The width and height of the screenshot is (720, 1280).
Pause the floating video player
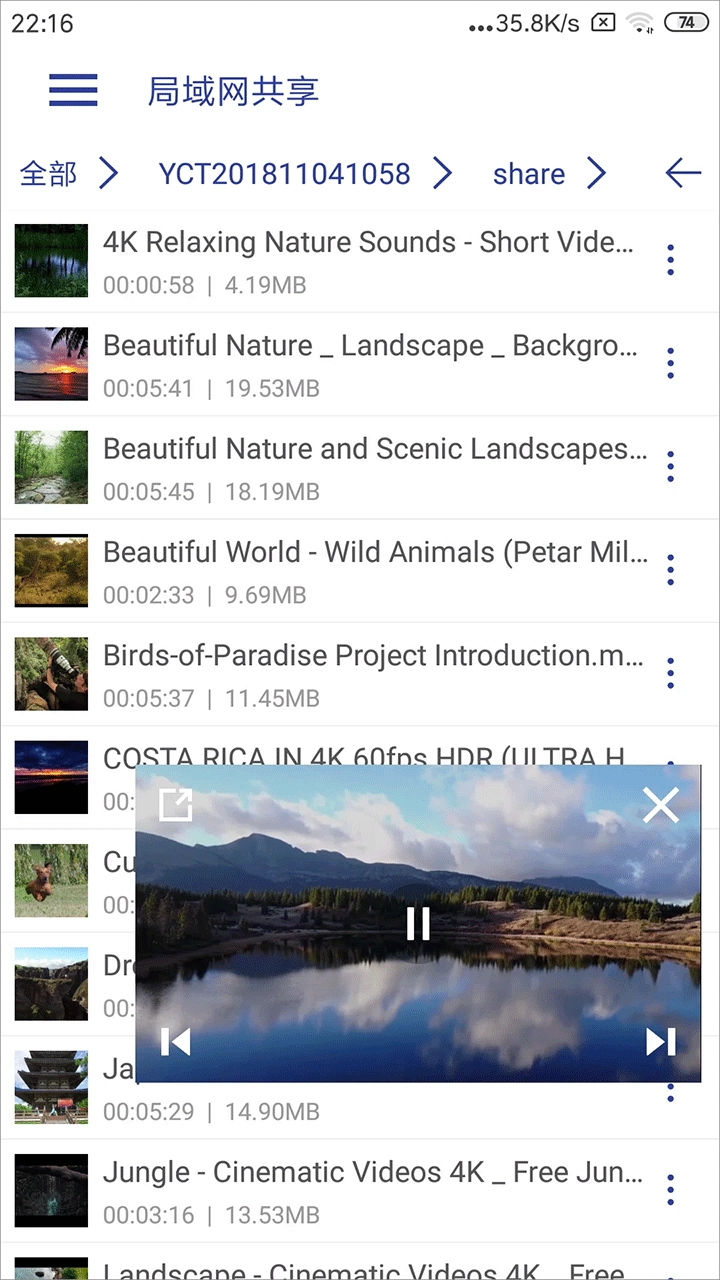coord(418,923)
